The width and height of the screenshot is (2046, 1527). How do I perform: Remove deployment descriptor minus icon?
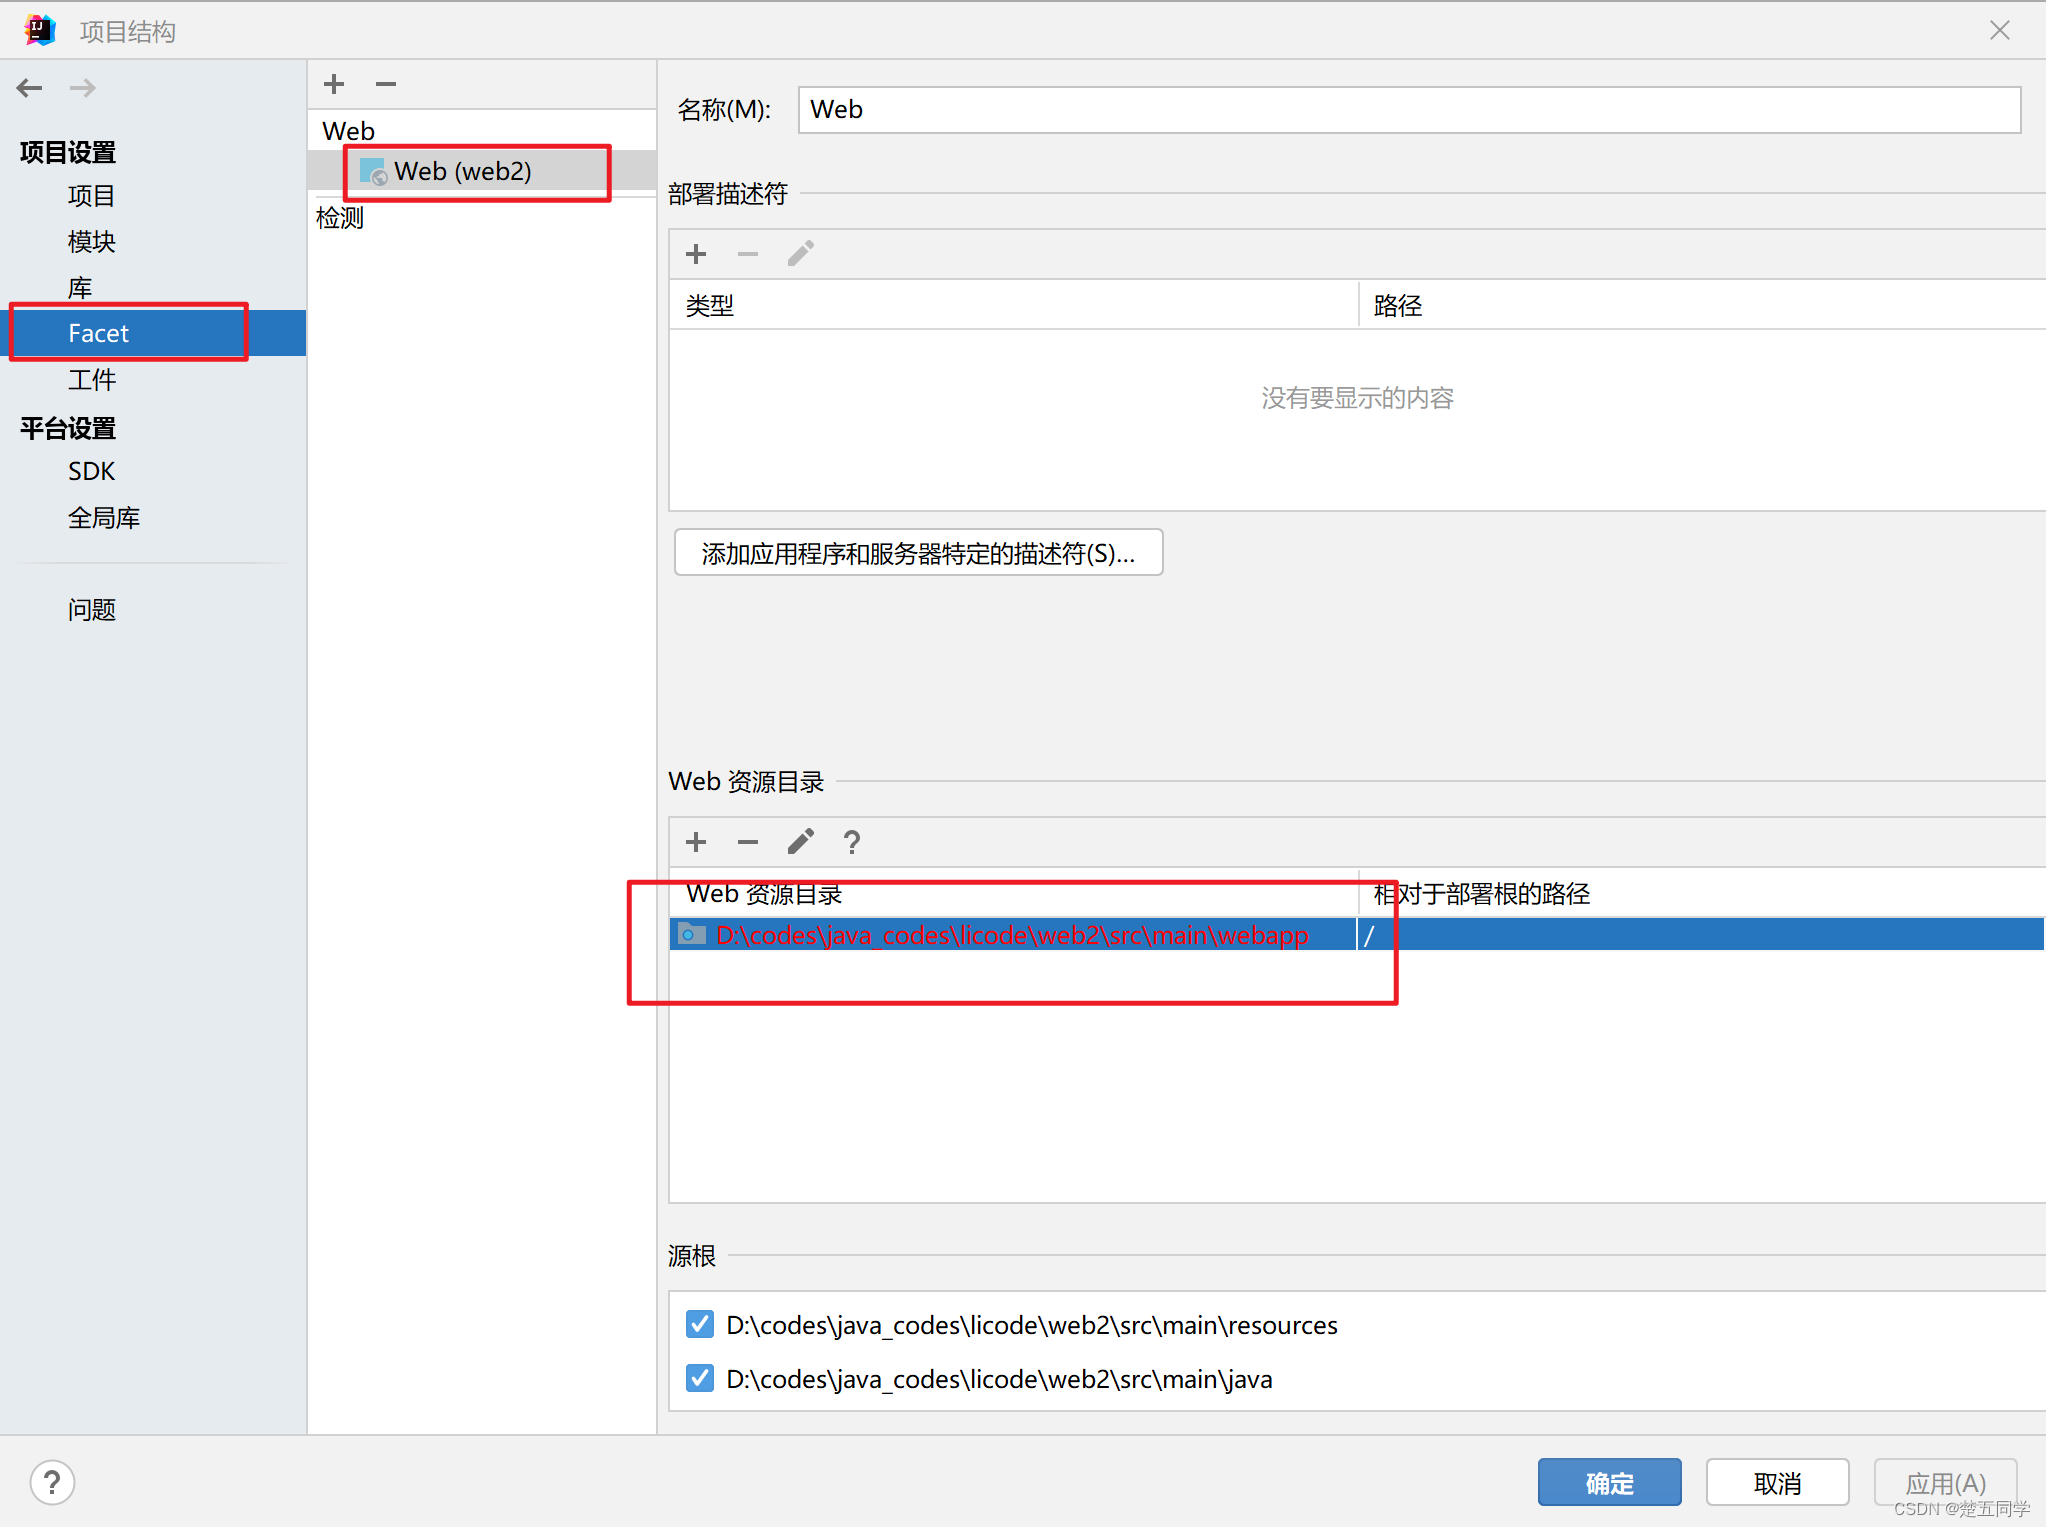tap(748, 254)
